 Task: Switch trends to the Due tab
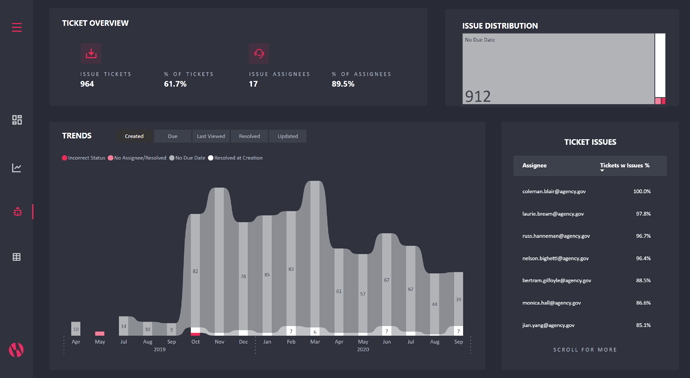pos(172,136)
